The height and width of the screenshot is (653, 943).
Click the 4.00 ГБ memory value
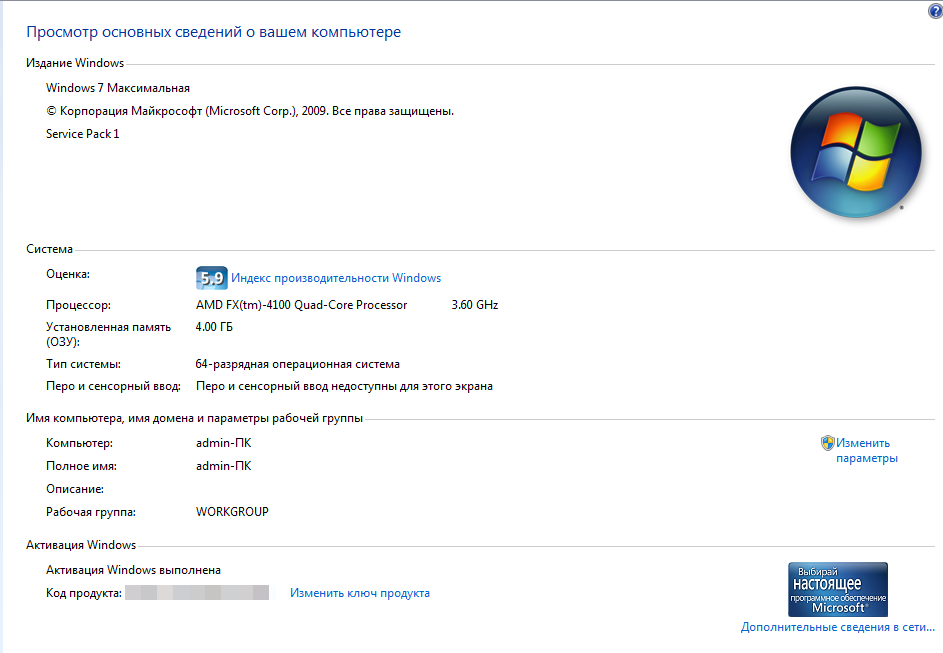tap(214, 327)
